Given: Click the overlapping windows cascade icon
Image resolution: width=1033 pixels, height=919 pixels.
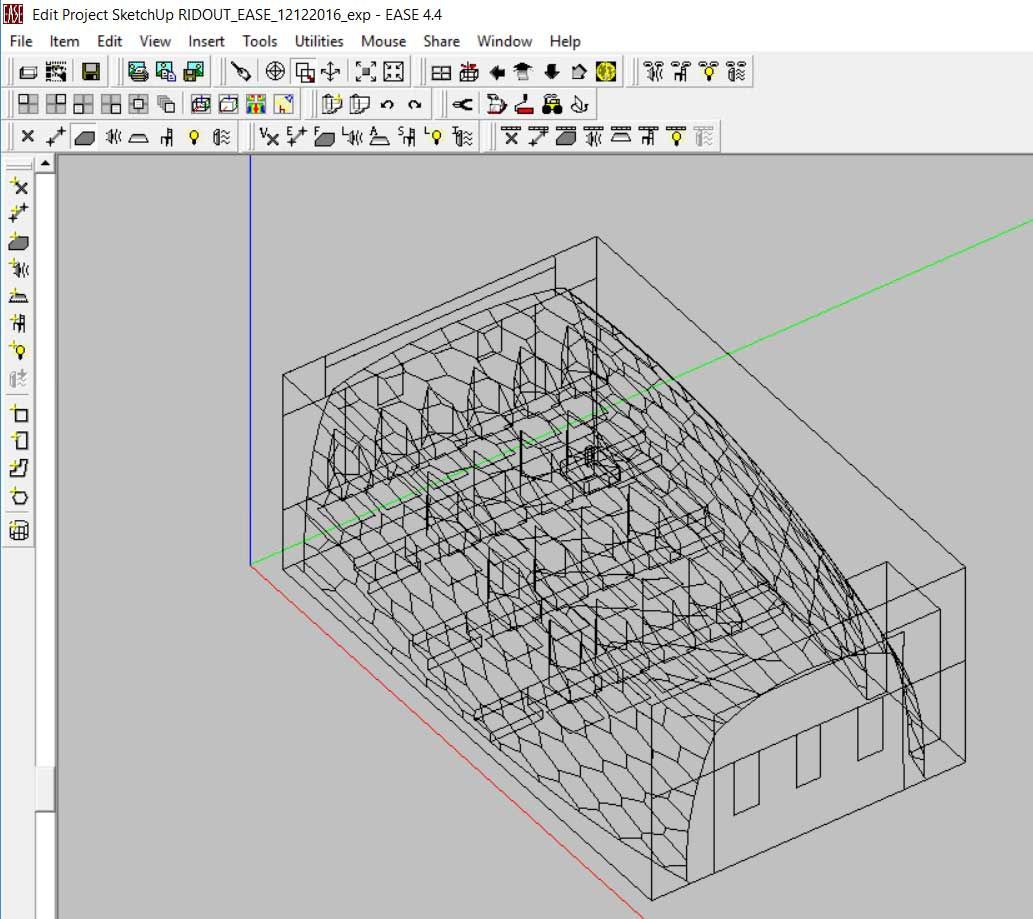Looking at the screenshot, I should pos(166,104).
